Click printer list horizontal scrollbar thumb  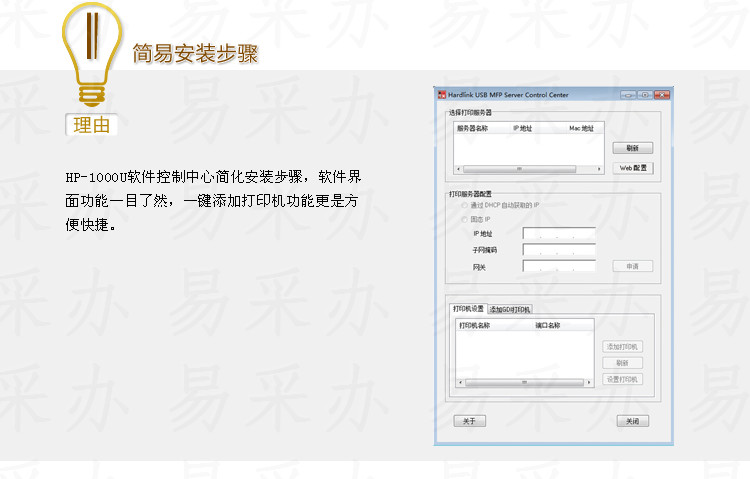(524, 382)
